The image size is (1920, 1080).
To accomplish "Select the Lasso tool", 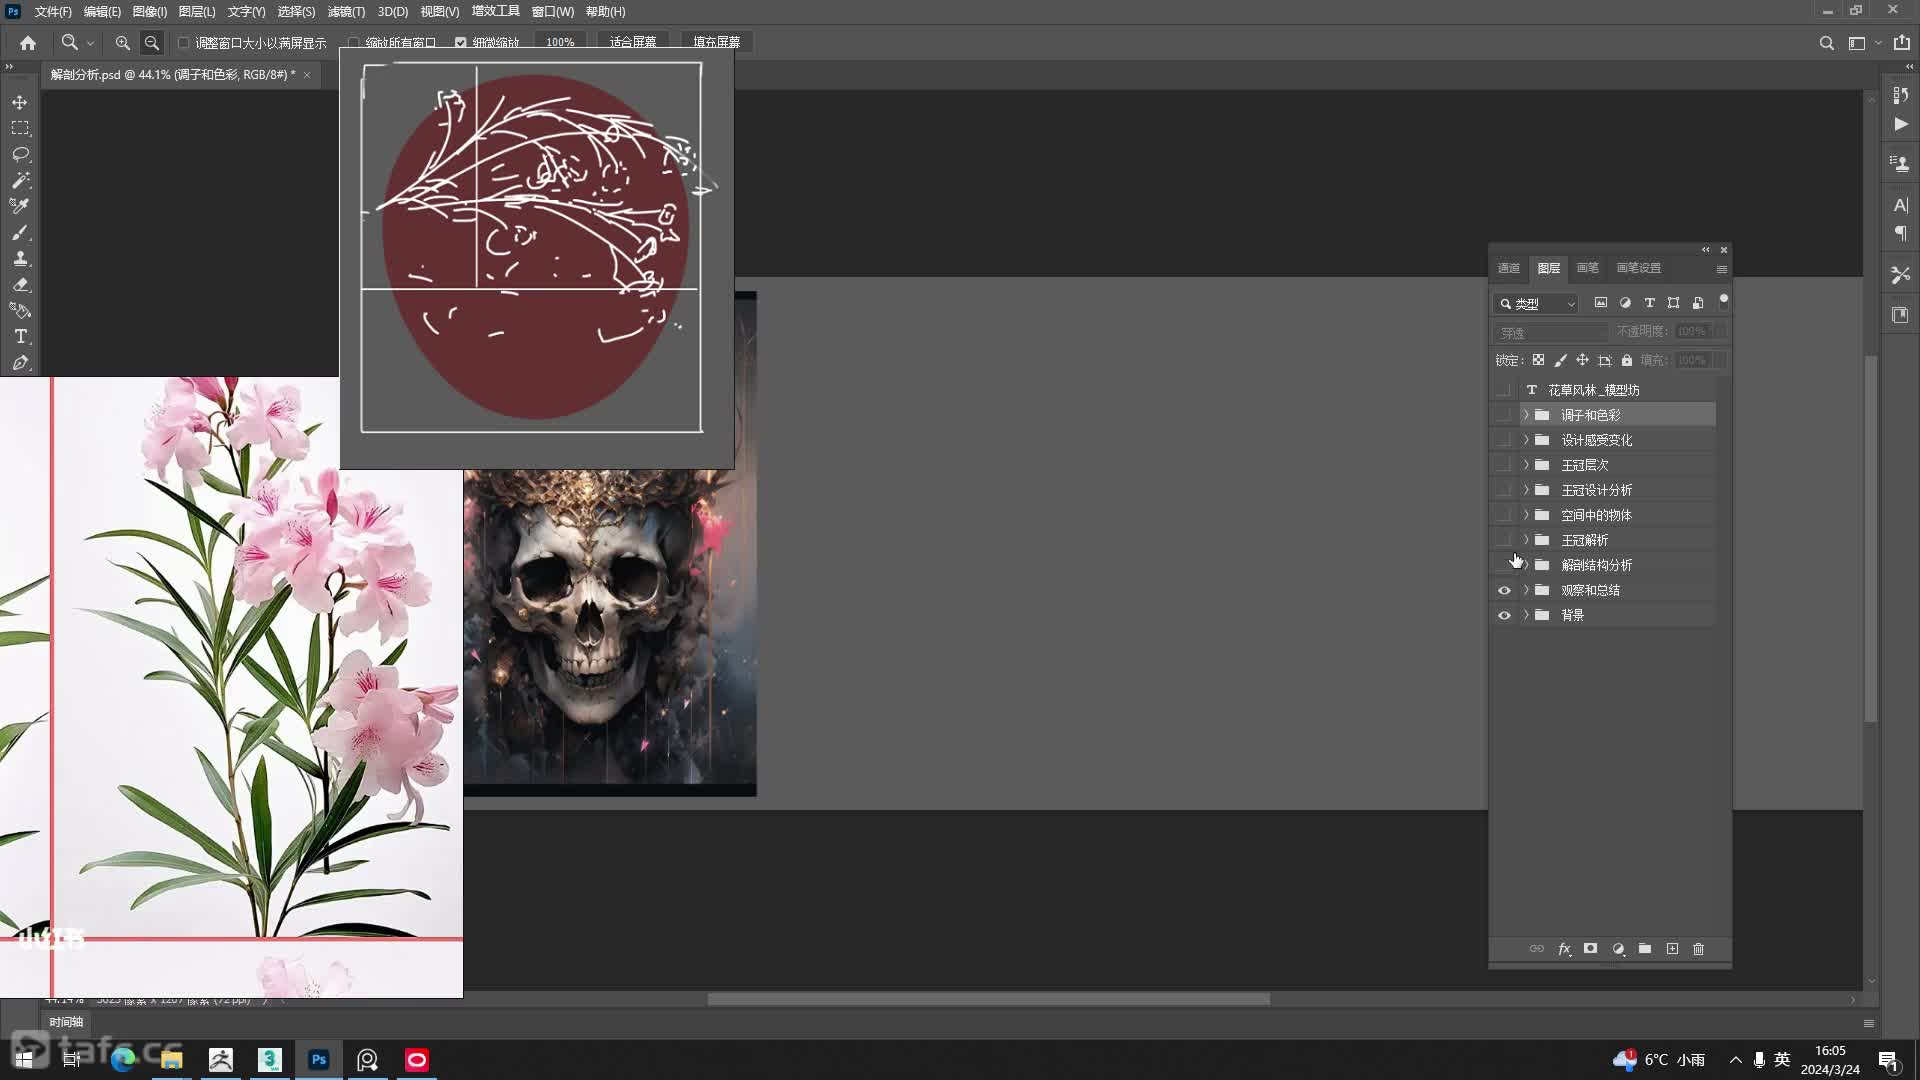I will (x=20, y=154).
